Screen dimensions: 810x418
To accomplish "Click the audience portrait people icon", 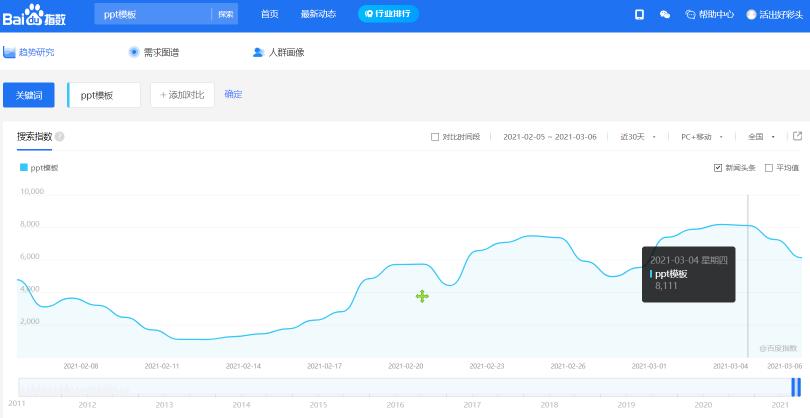I will pyautogui.click(x=258, y=52).
